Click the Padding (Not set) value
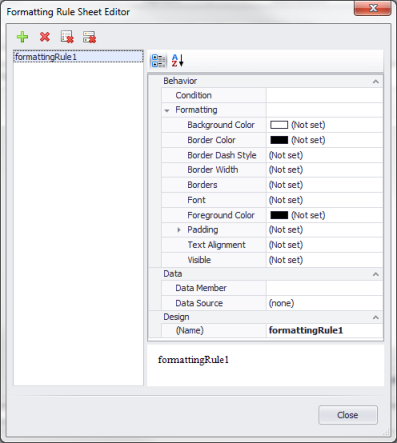This screenshot has width=397, height=443. click(x=324, y=230)
